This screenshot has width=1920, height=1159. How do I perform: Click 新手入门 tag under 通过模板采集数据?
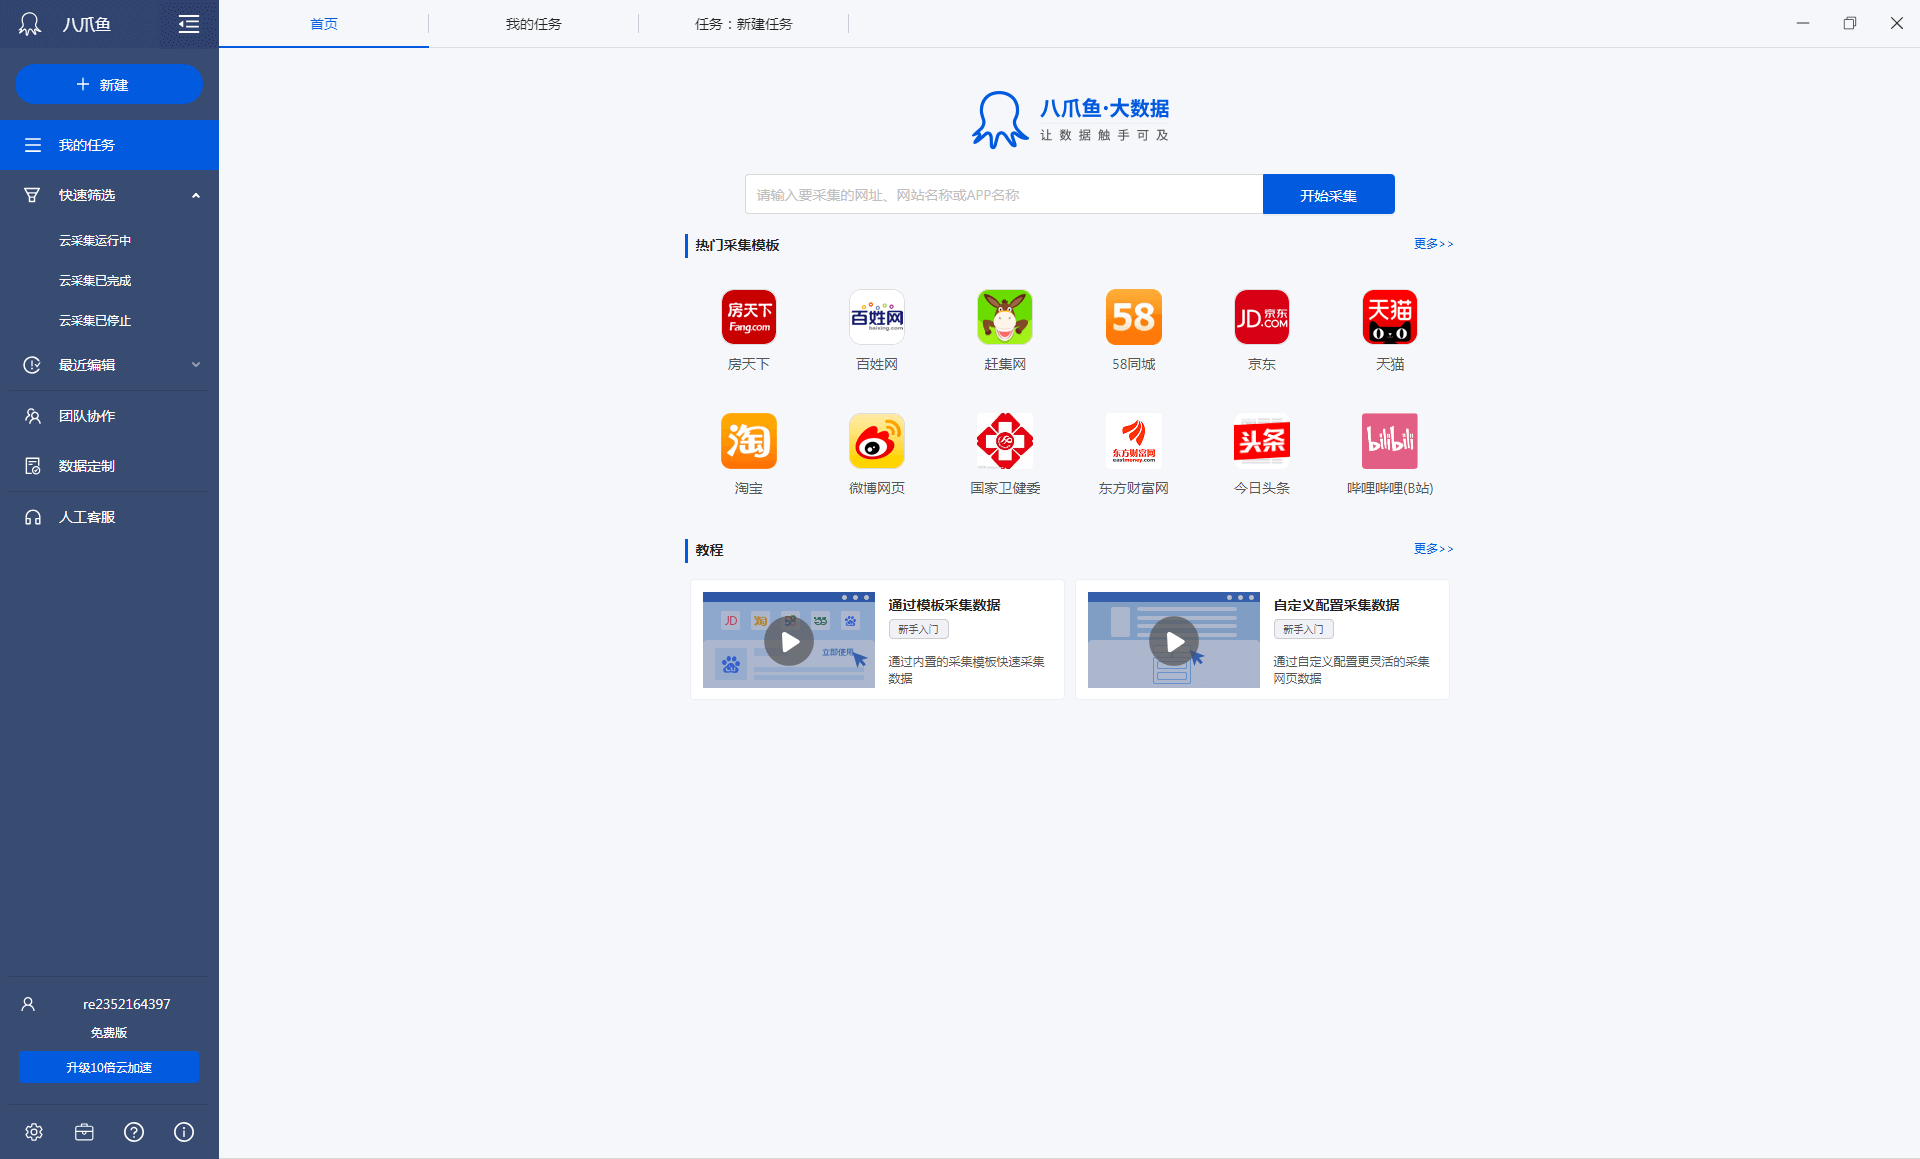pyautogui.click(x=918, y=629)
